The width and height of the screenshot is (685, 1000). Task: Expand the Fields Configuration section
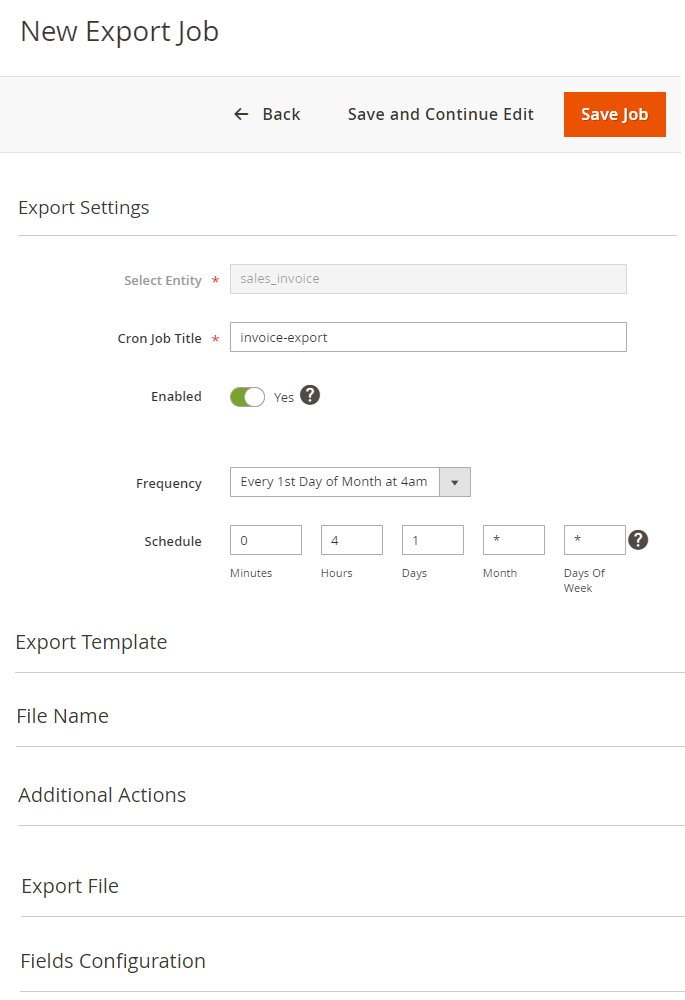click(113, 961)
